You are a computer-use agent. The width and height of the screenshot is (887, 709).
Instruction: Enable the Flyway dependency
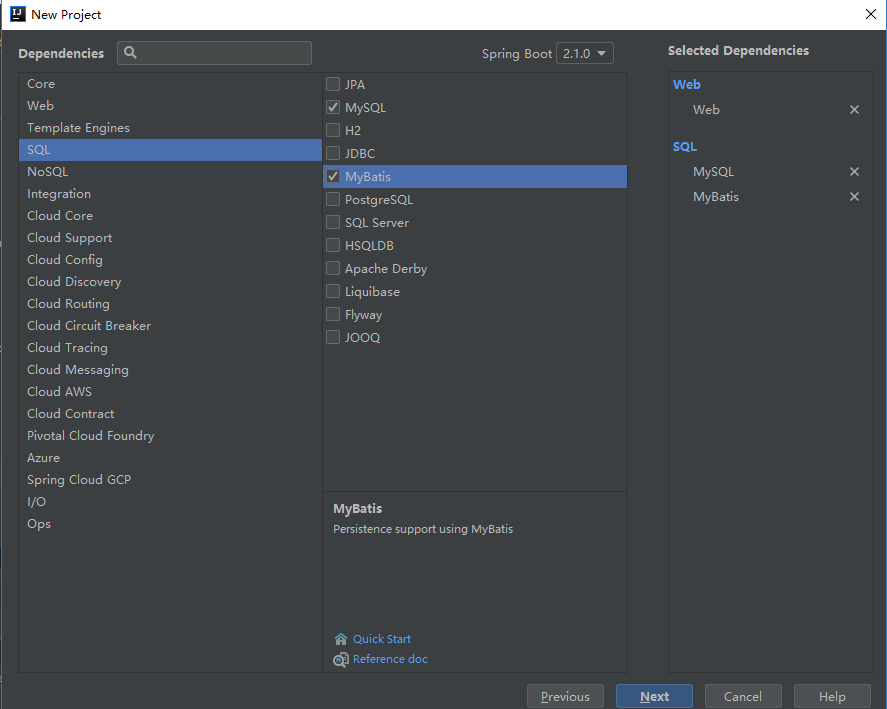333,314
